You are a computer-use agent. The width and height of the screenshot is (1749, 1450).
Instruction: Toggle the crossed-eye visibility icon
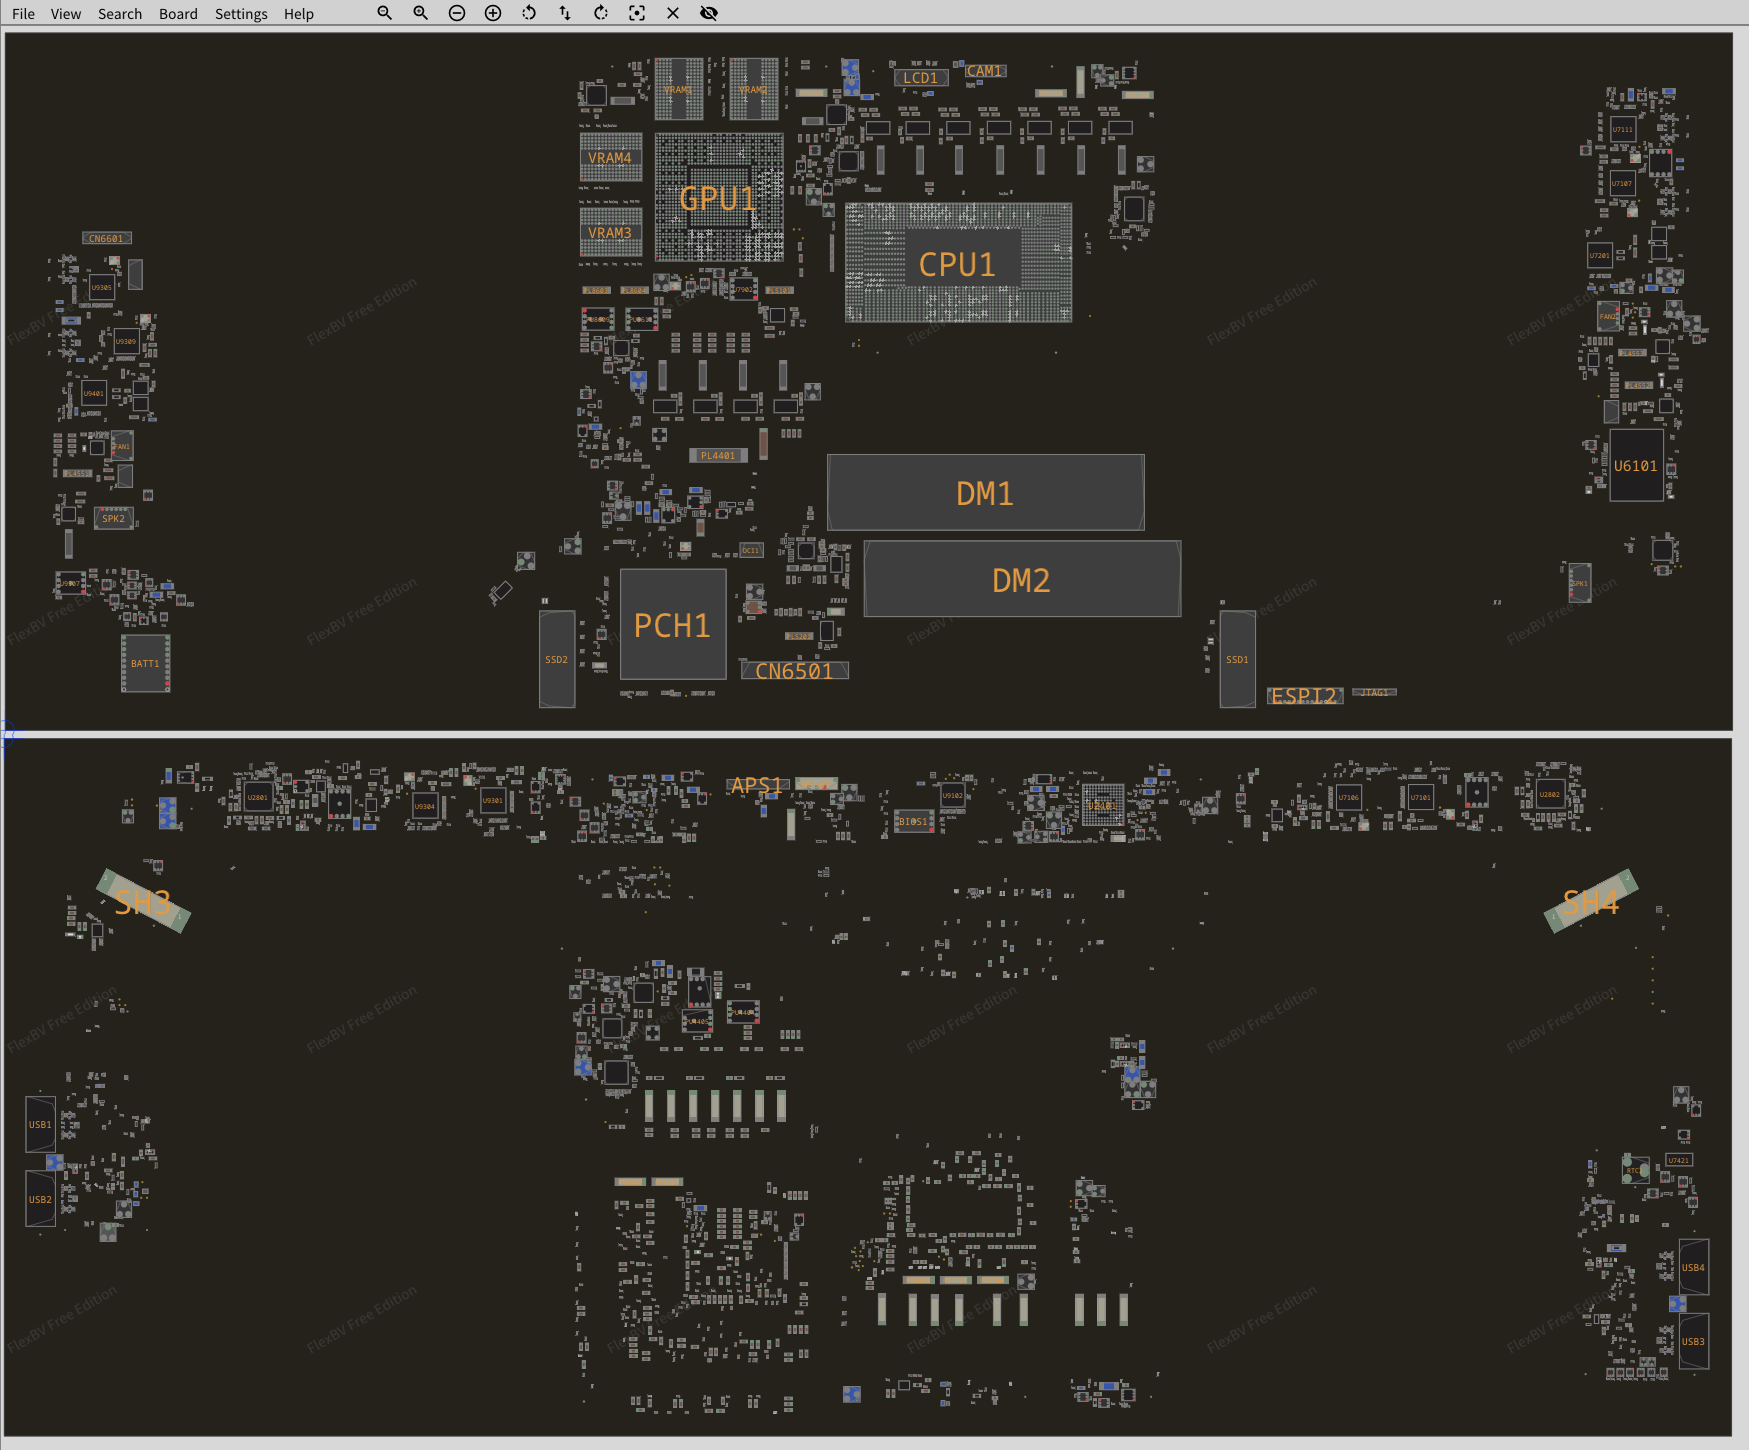(709, 13)
